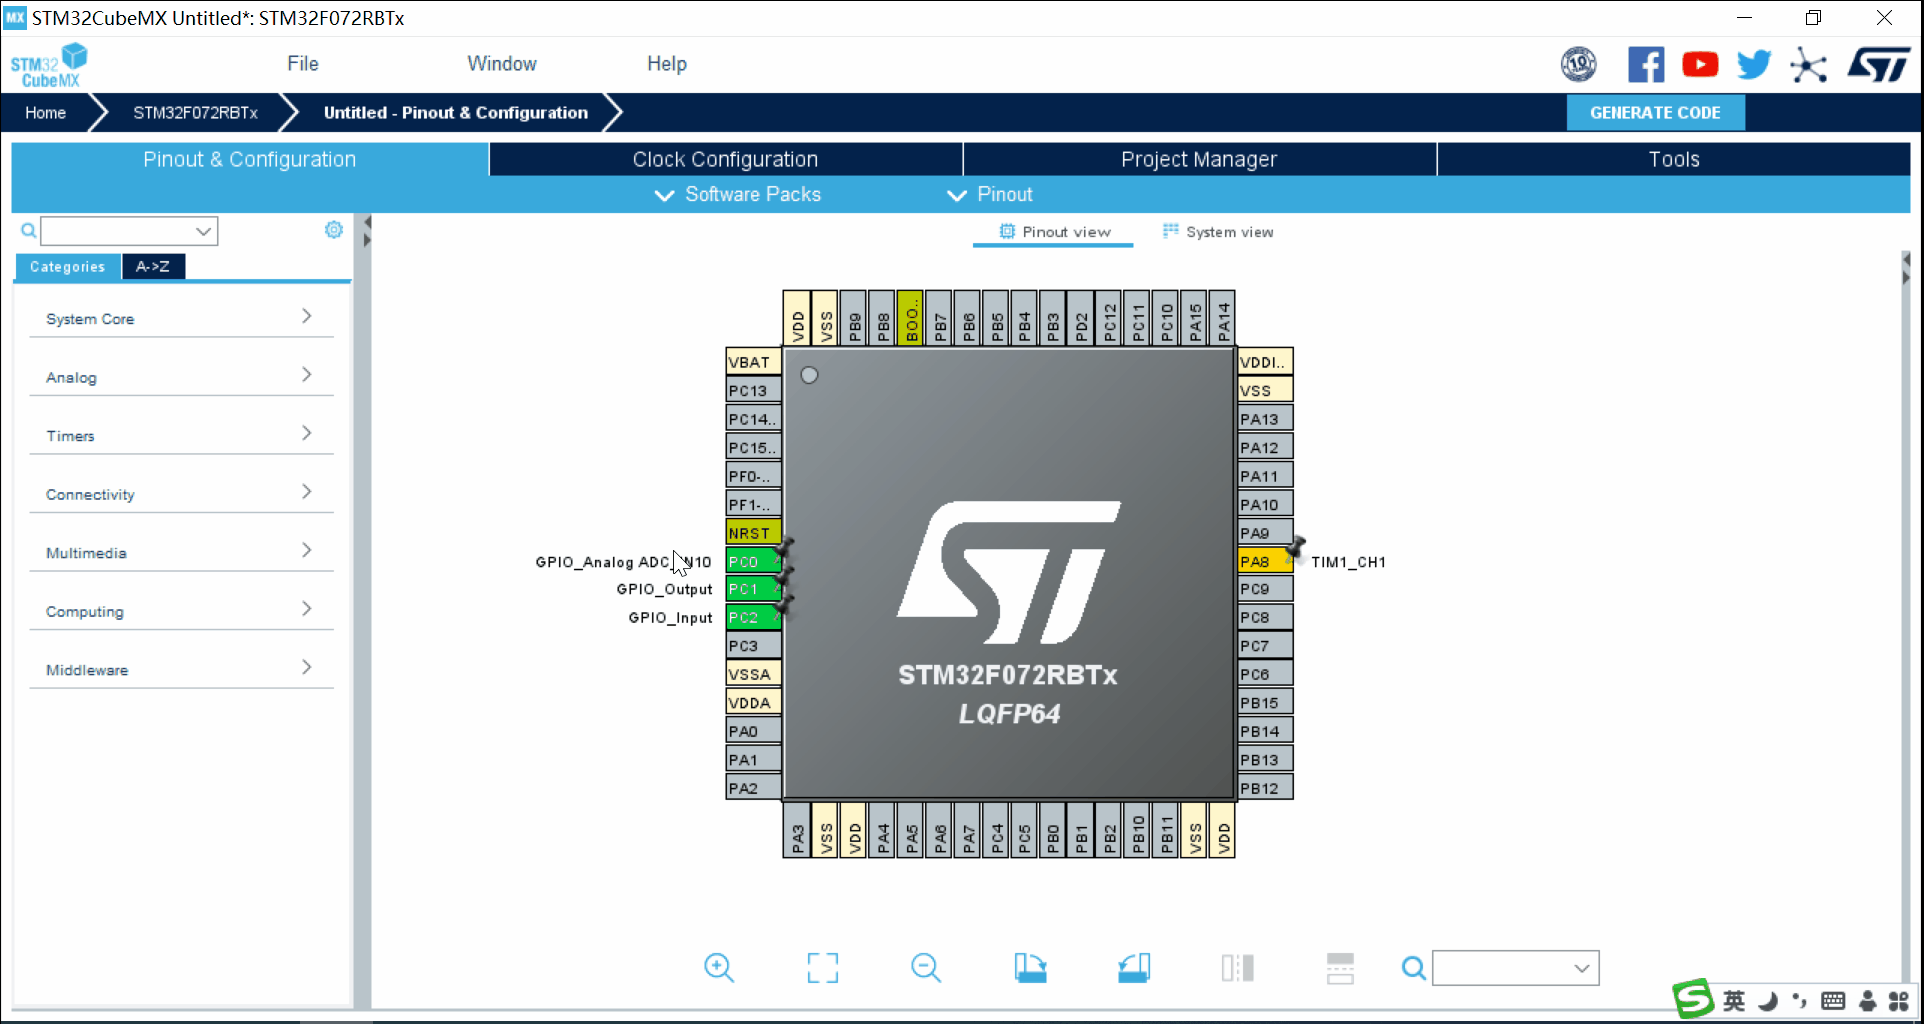Expand Connectivity category
The width and height of the screenshot is (1924, 1024).
click(x=181, y=494)
